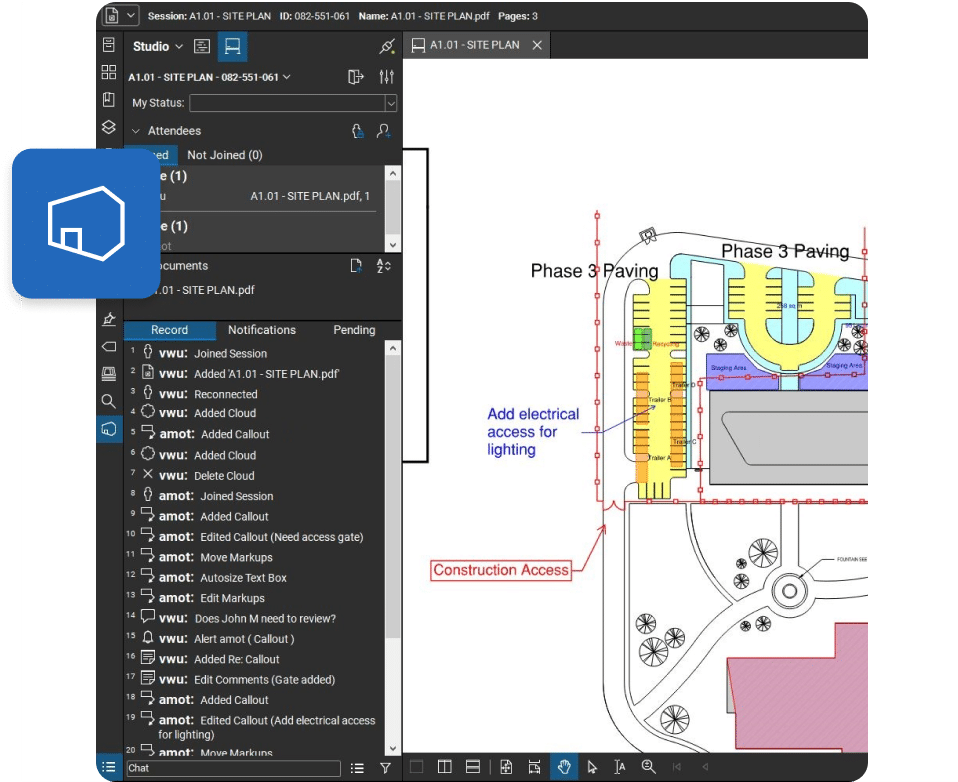Open session settings sliders icon

386,77
